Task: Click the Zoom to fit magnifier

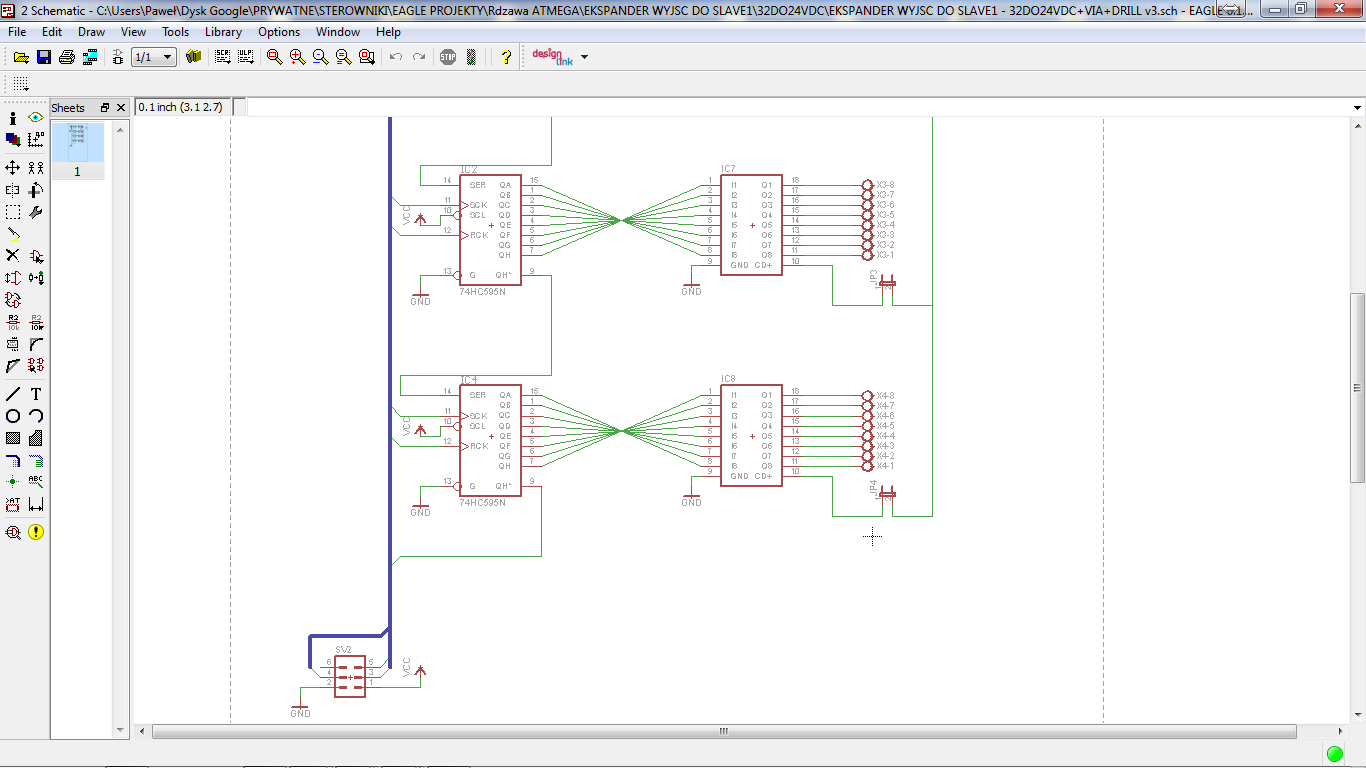Action: click(x=274, y=57)
